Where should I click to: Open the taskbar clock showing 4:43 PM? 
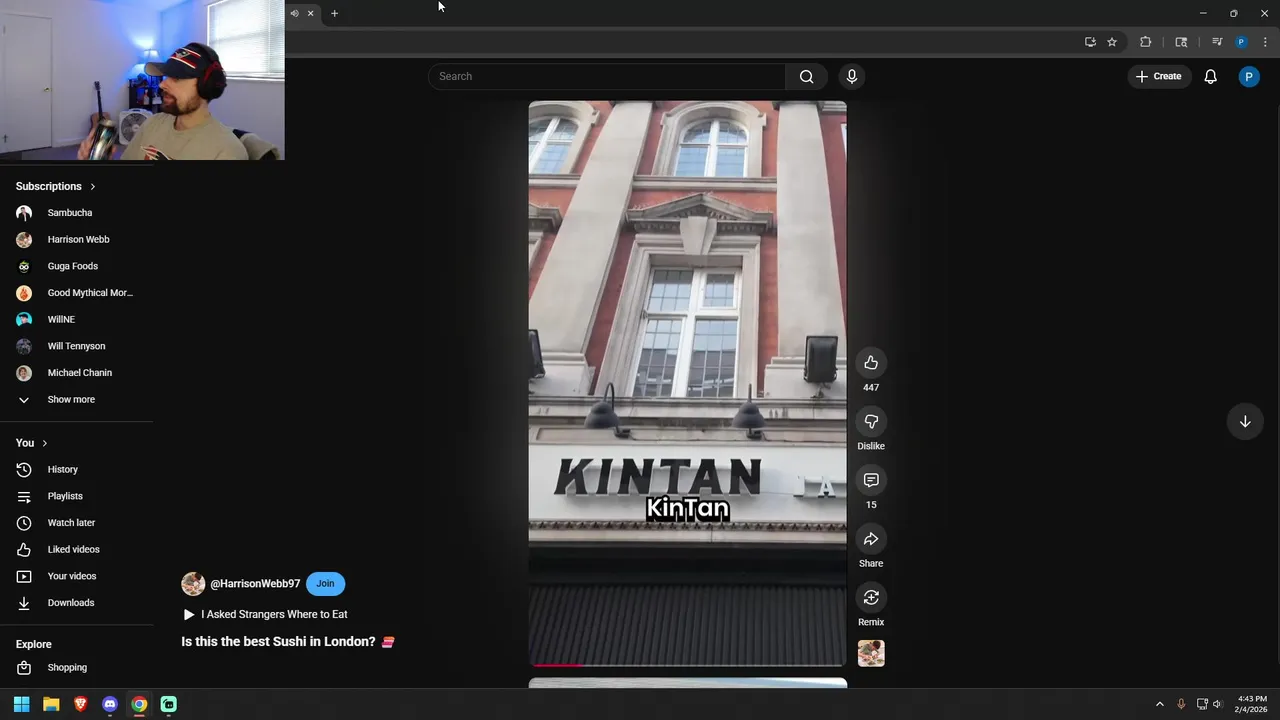point(1252,704)
